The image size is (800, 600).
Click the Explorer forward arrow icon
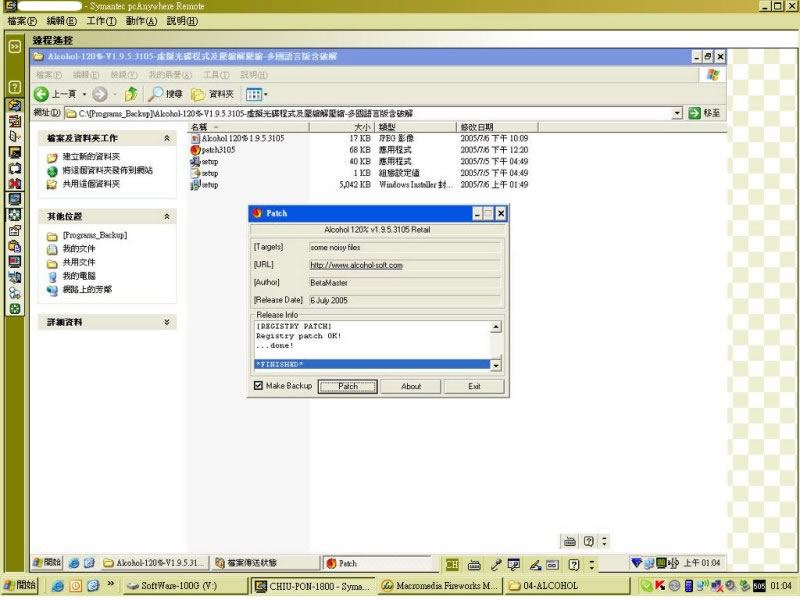(100, 94)
